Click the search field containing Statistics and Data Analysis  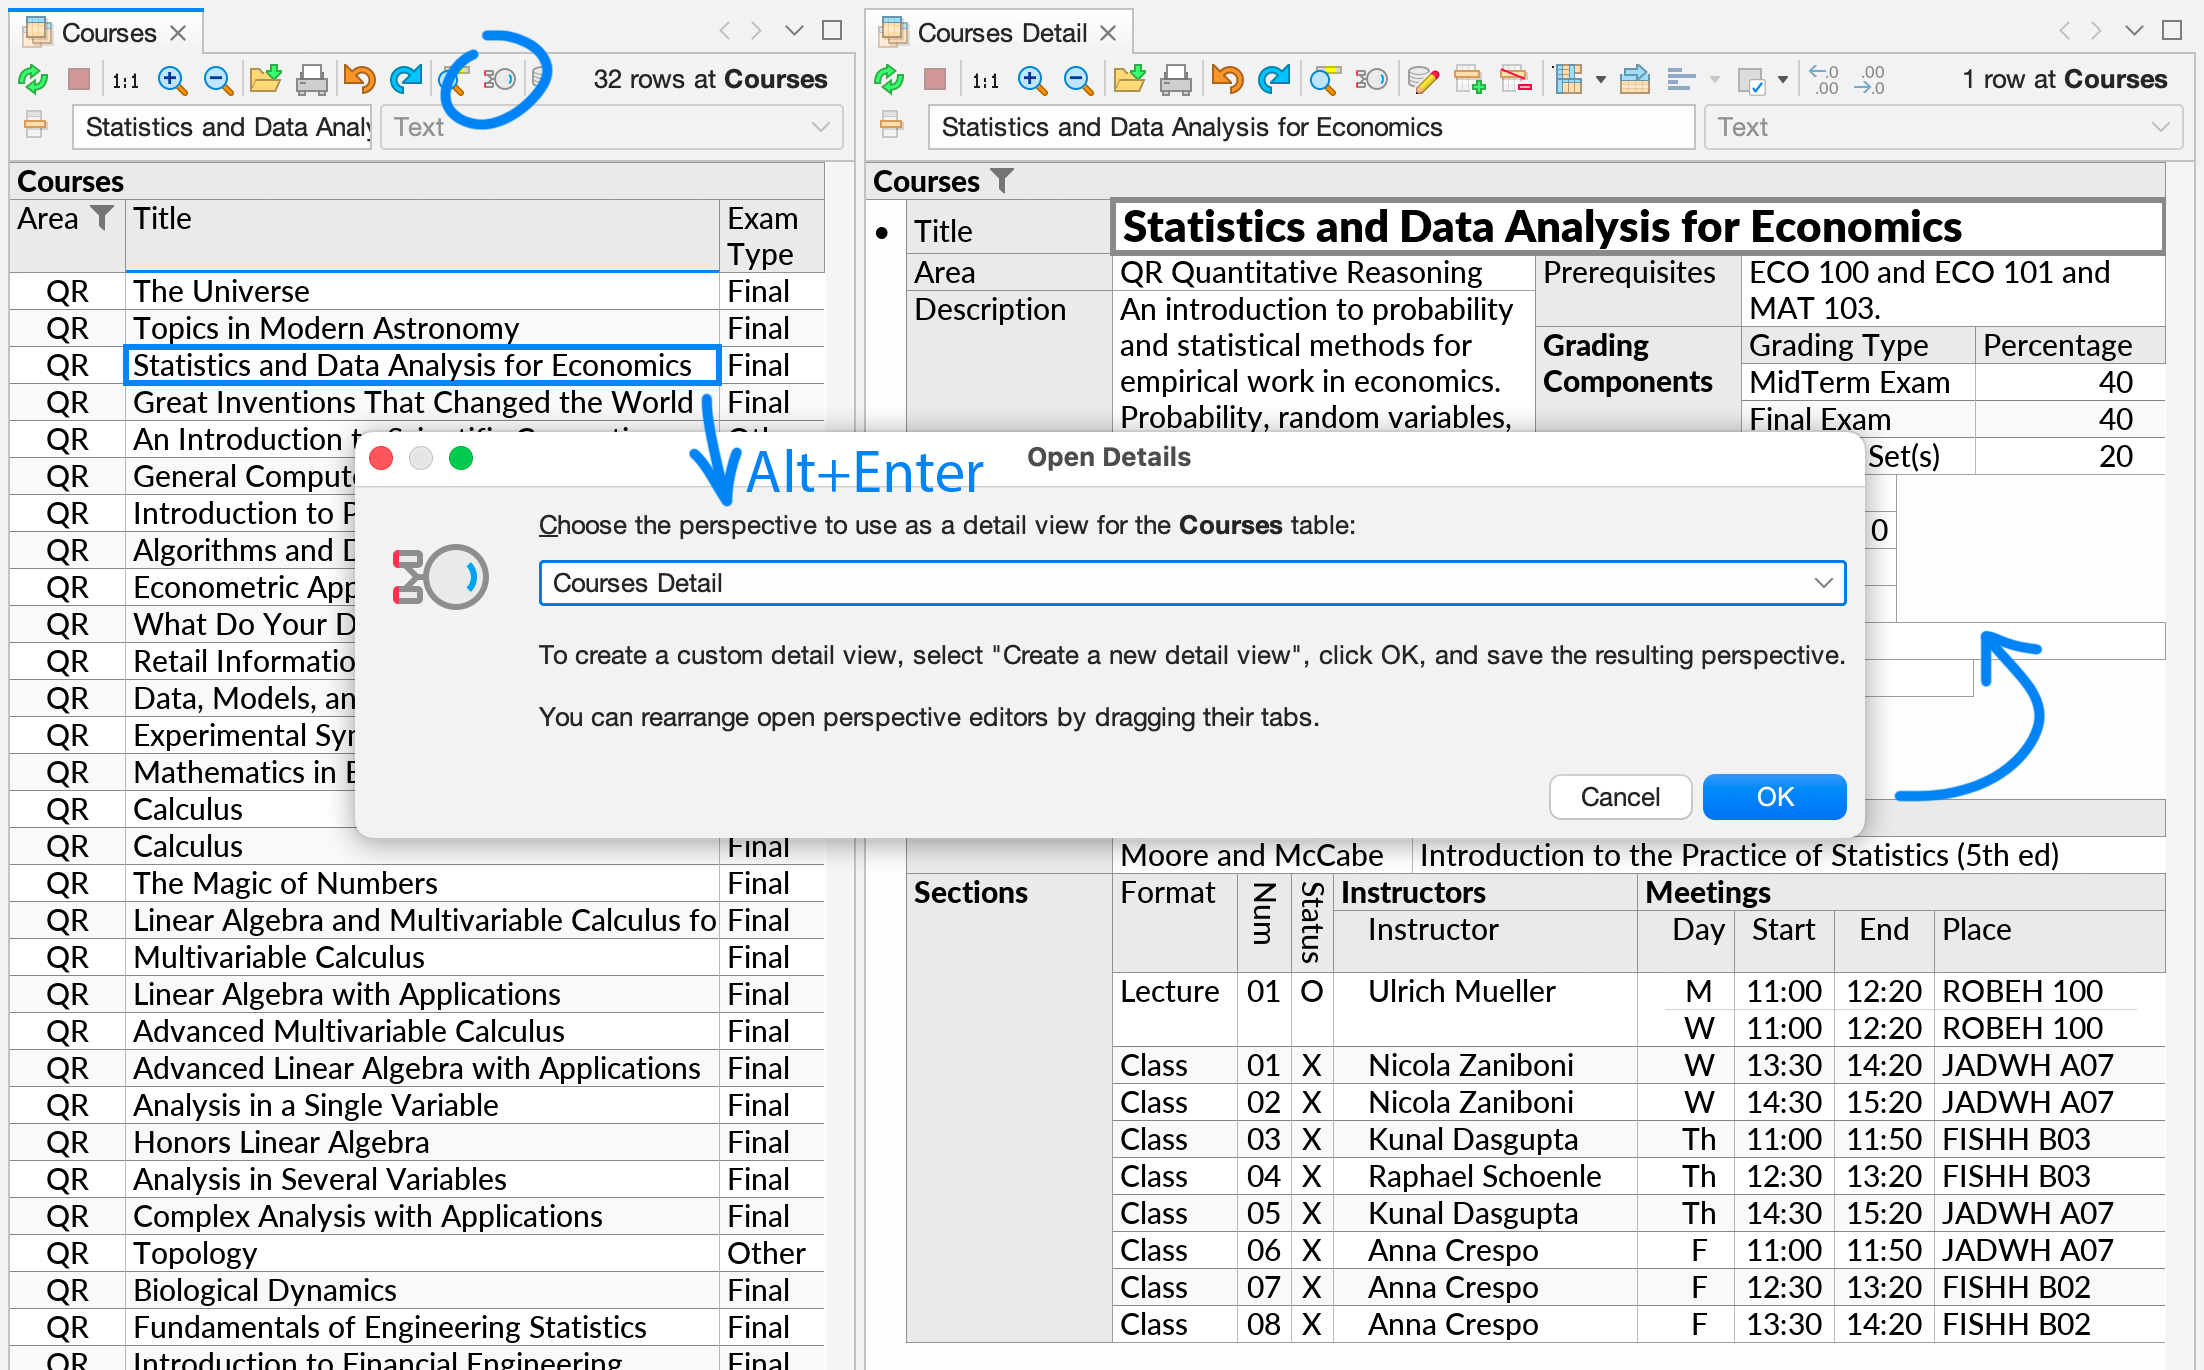(x=222, y=127)
